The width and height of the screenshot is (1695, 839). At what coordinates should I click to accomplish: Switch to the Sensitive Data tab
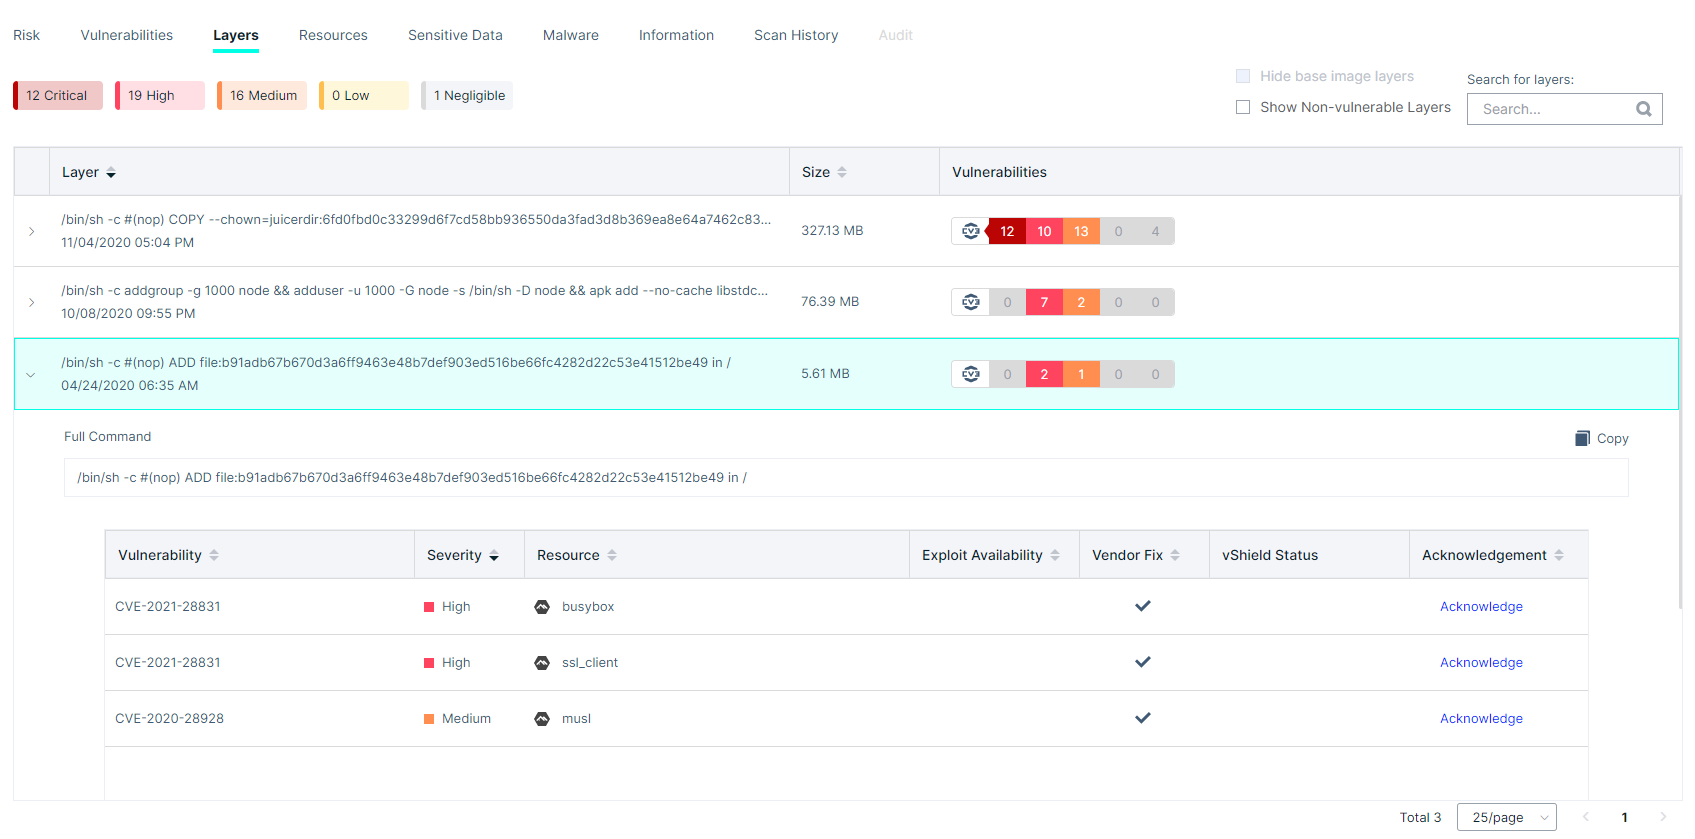[455, 35]
